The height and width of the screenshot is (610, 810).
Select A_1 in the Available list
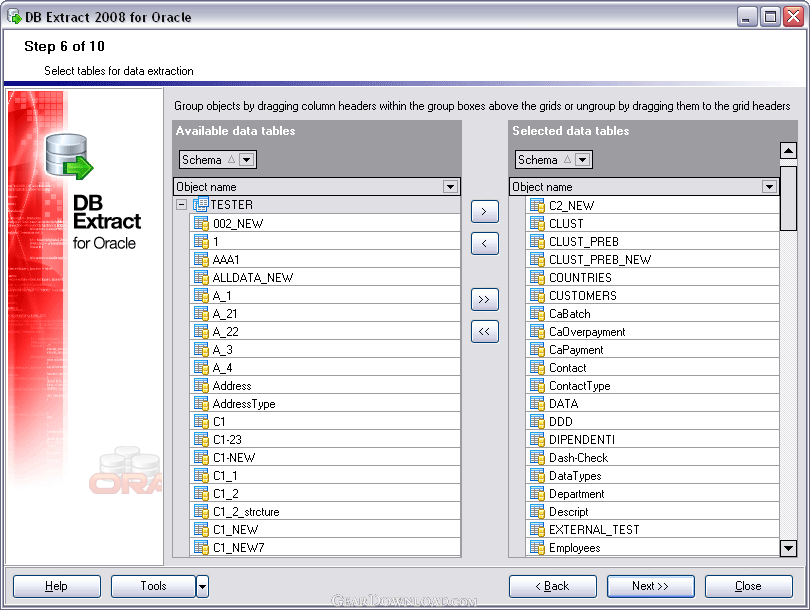pyautogui.click(x=325, y=295)
